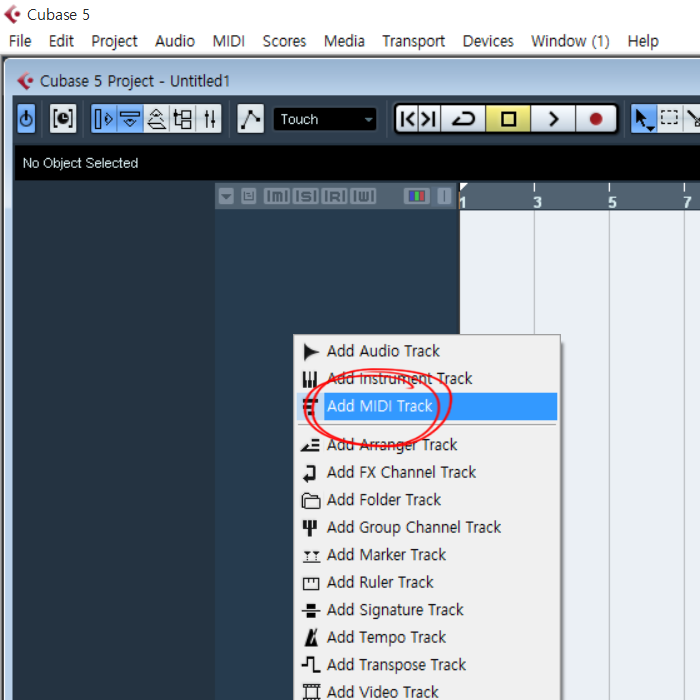
Task: Toggle Show Overview button
Action: tap(156, 119)
